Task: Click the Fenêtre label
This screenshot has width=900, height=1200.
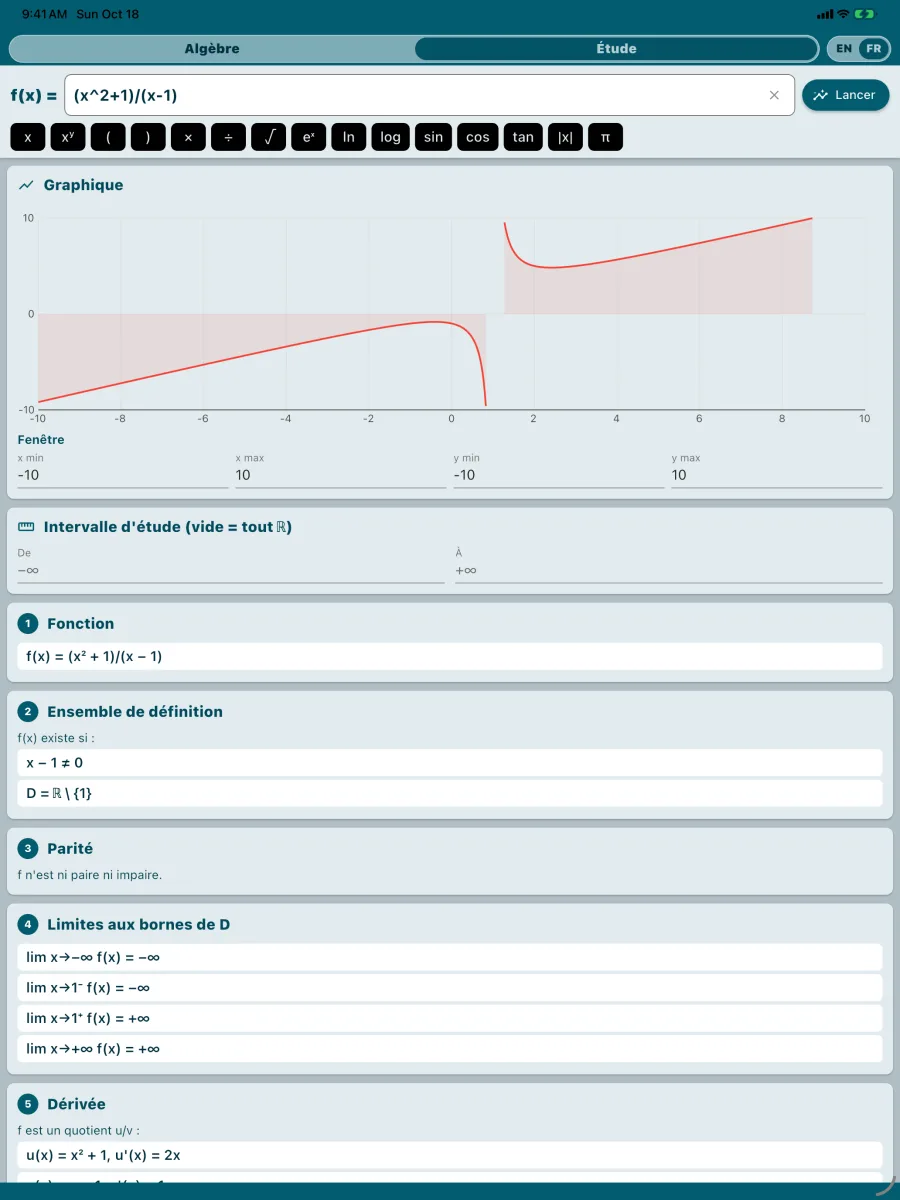Action: [x=41, y=440]
